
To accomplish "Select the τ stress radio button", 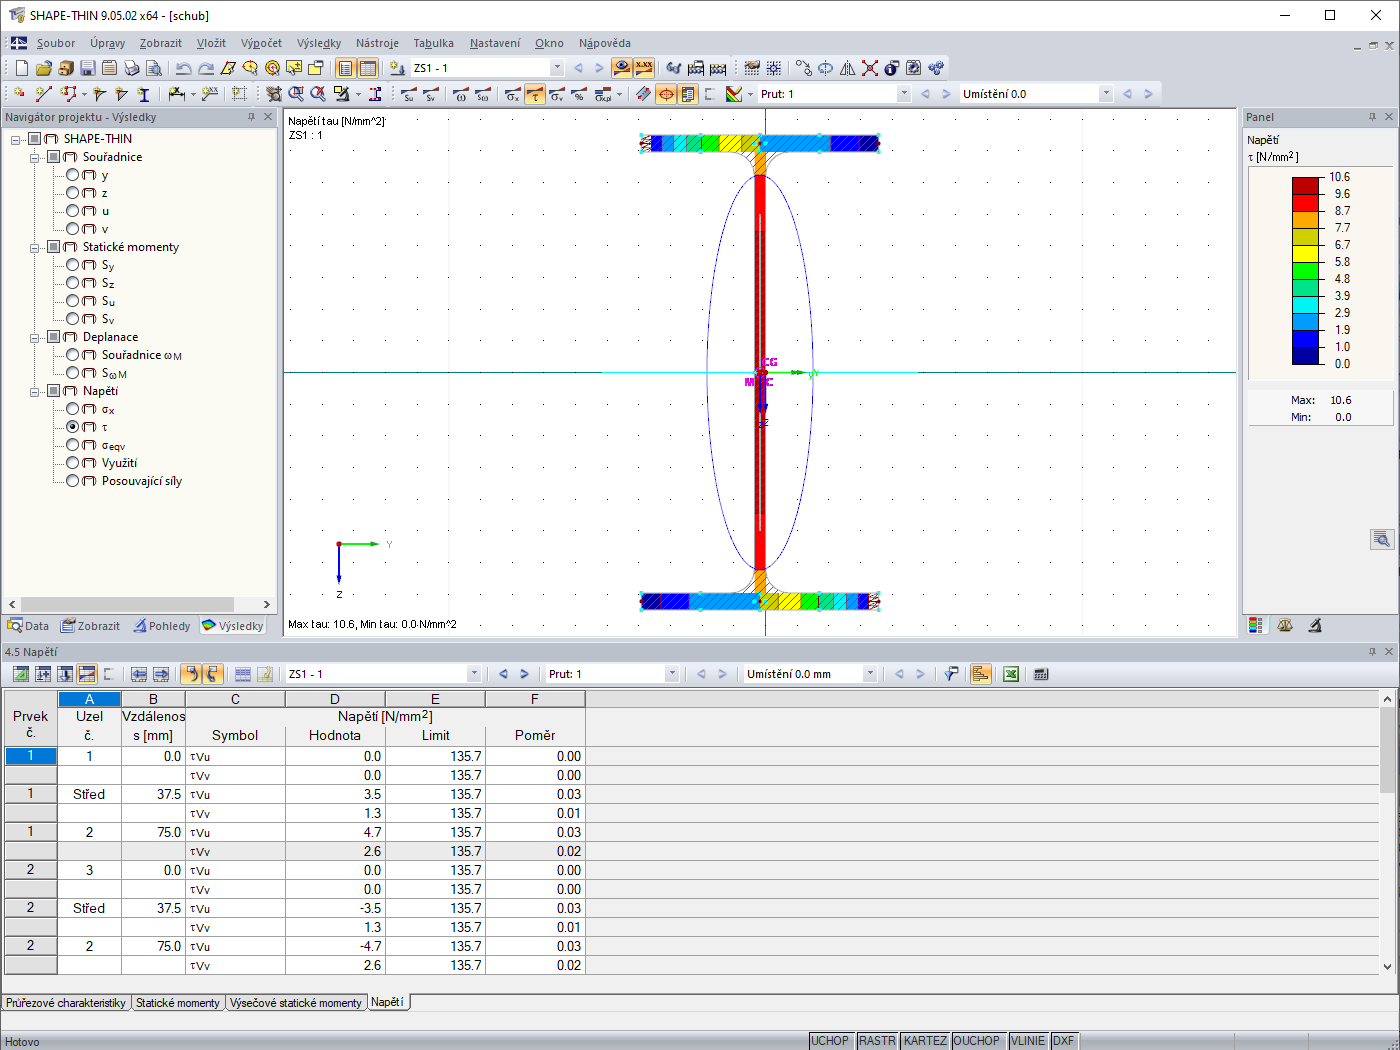I will coord(73,427).
